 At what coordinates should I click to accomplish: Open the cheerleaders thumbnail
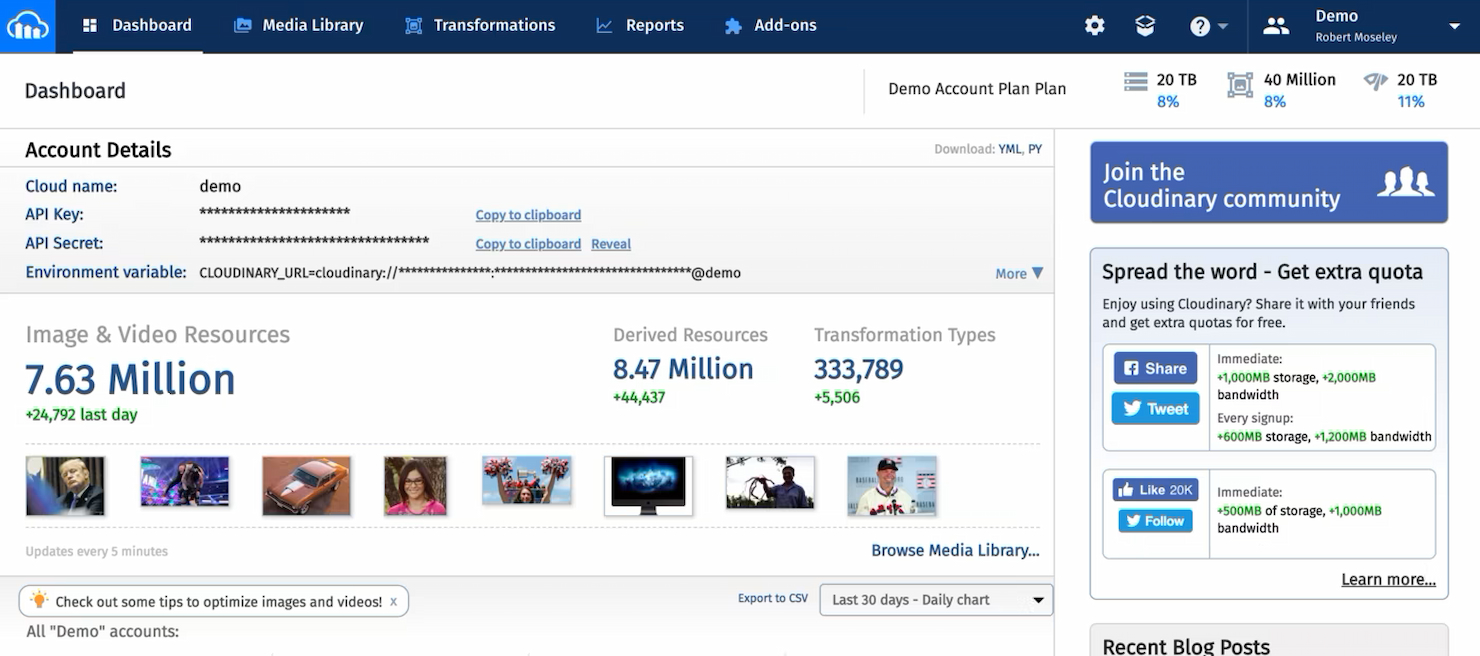click(x=527, y=480)
